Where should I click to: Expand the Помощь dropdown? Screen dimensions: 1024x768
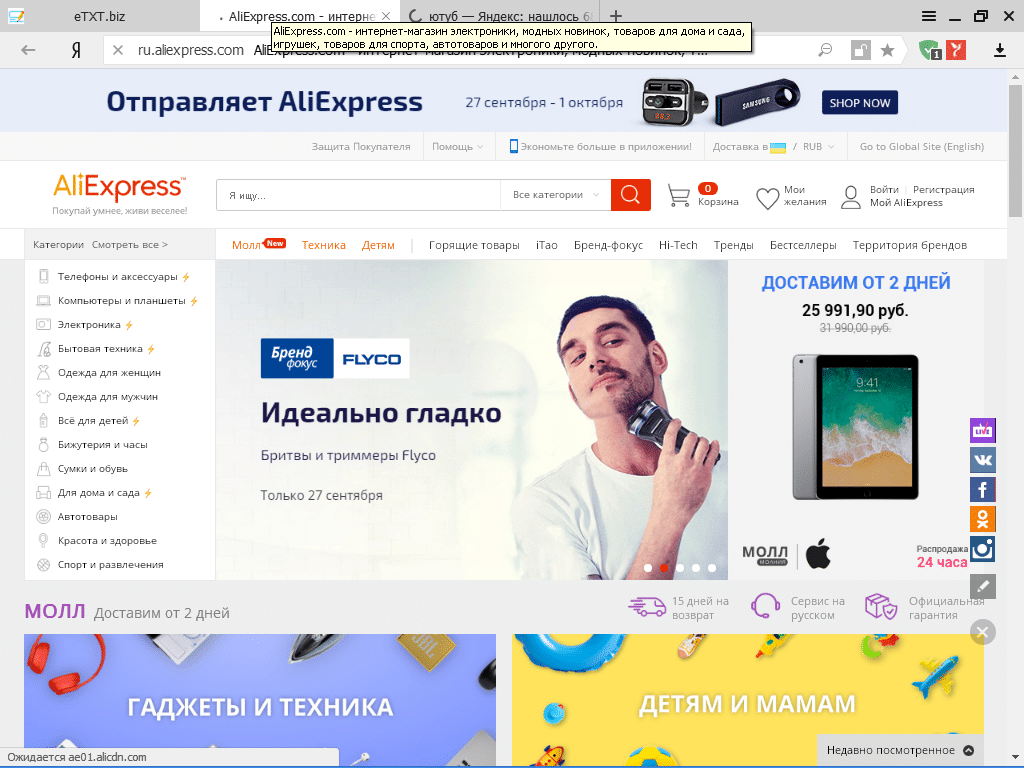tap(457, 146)
